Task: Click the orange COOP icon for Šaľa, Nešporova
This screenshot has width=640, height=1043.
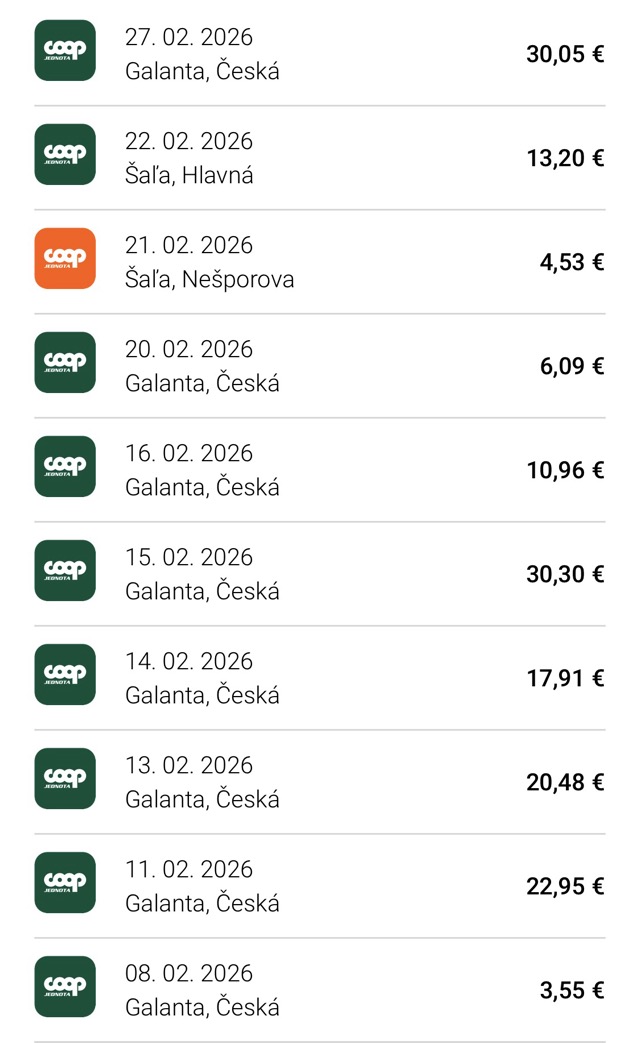Action: [65, 259]
